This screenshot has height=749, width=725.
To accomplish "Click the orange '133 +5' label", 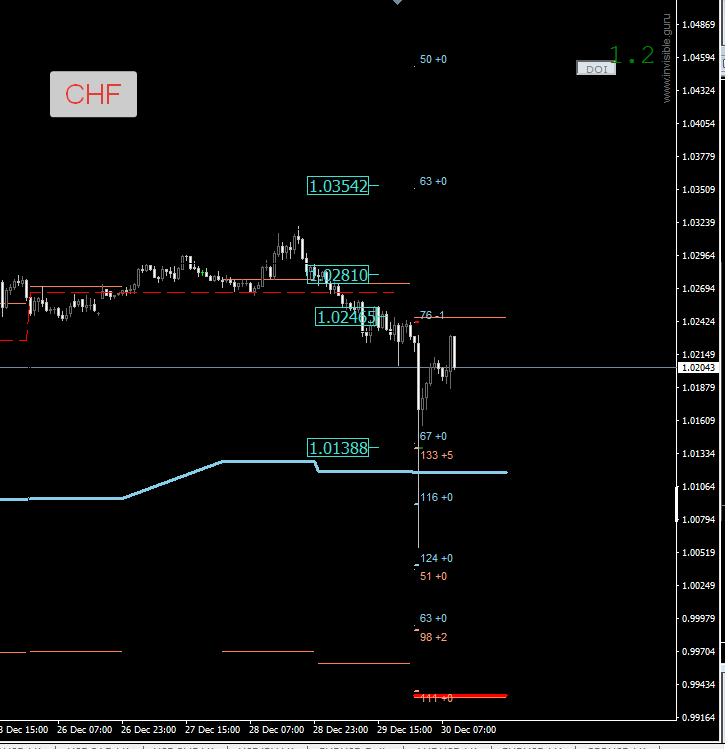I will click(x=437, y=455).
